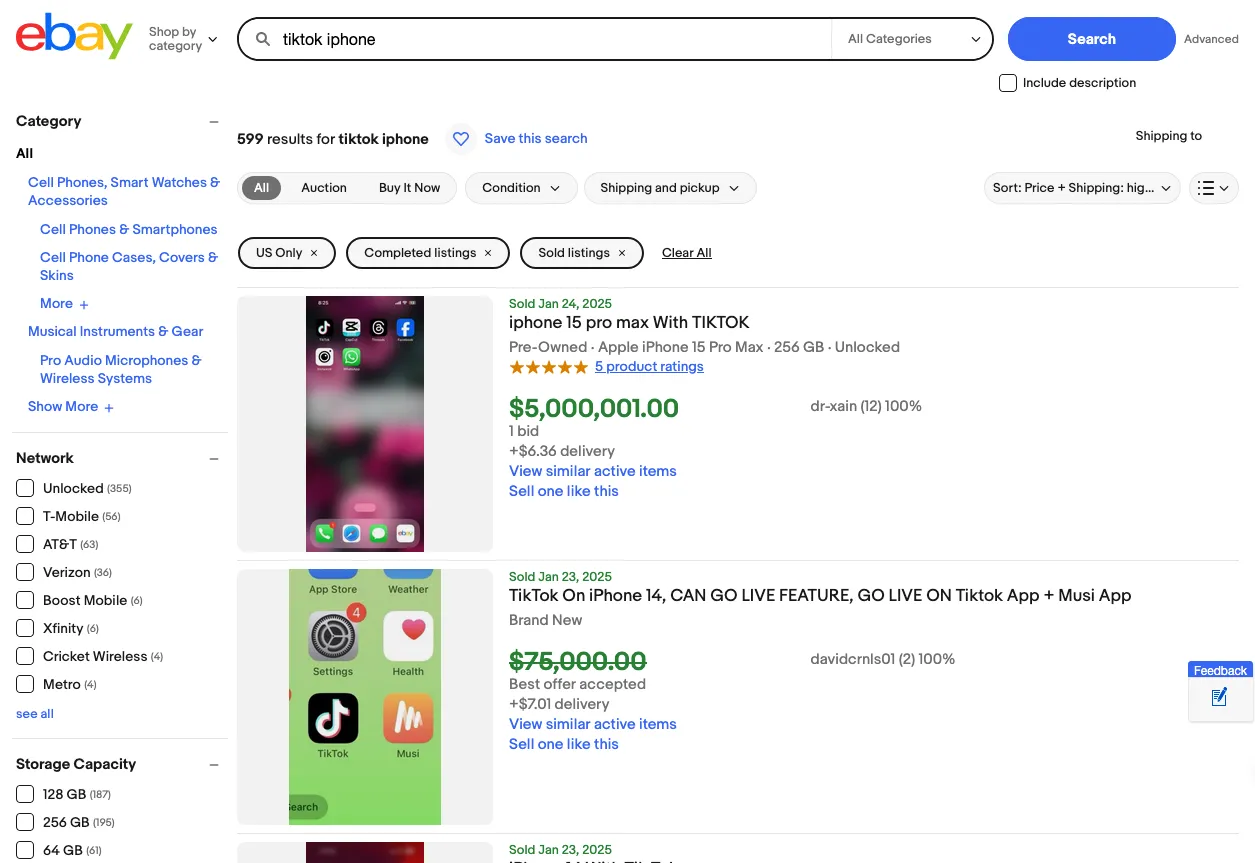Click Save this search link
Screen dimensions: 1255x863
point(536,139)
